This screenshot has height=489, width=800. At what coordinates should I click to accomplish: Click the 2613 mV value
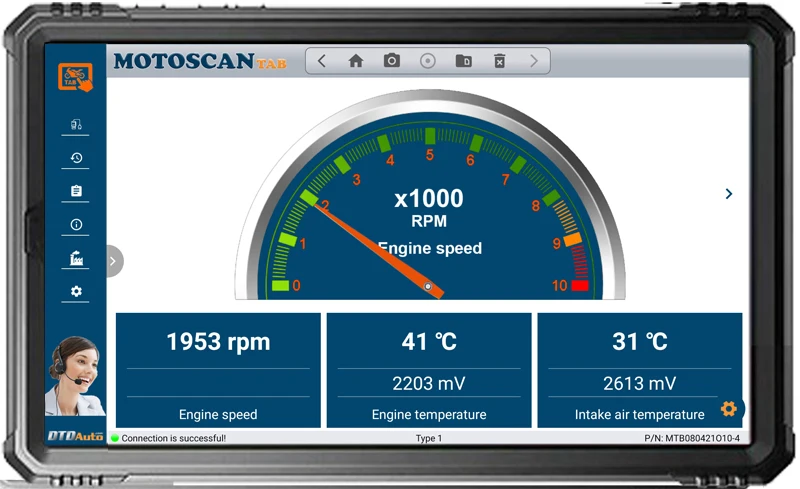tap(639, 383)
